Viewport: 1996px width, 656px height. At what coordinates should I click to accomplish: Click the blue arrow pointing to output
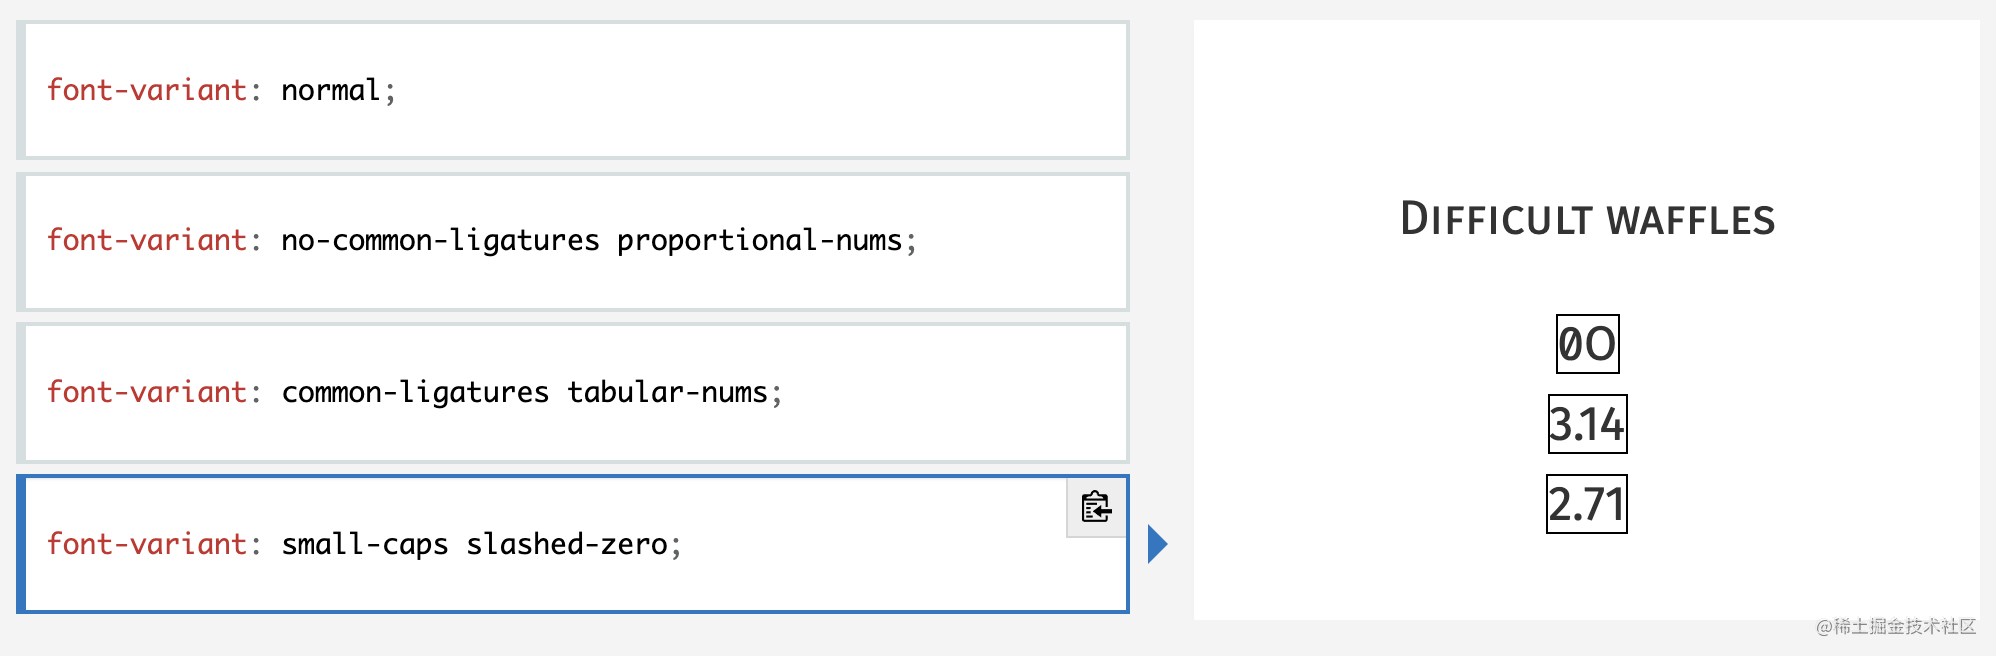click(x=1158, y=544)
